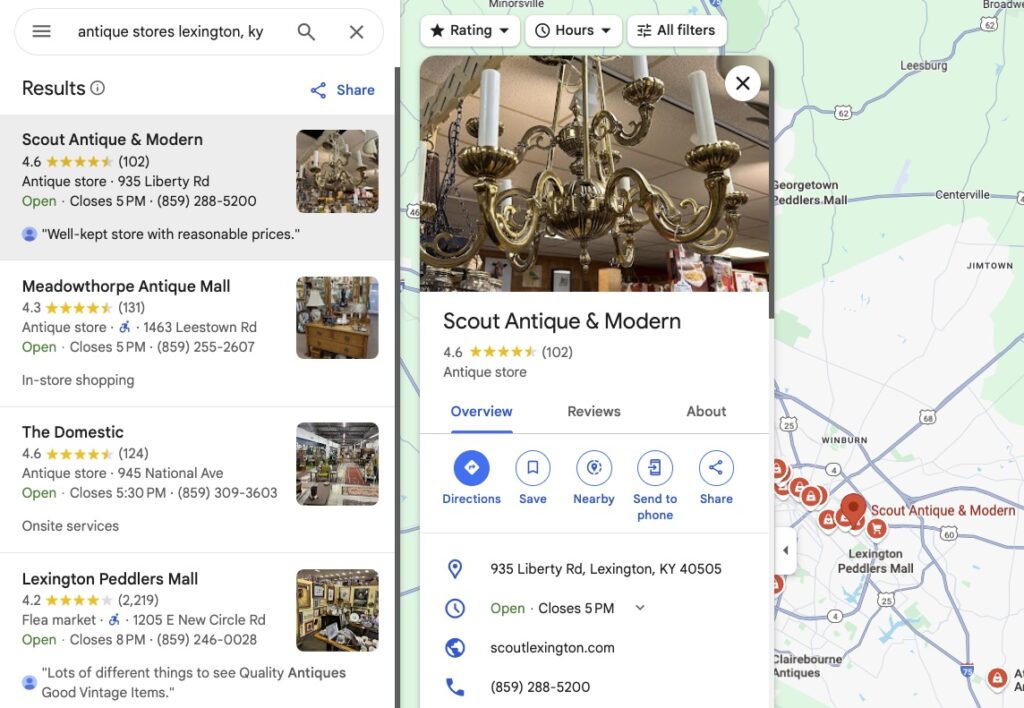Viewport: 1024px width, 708px height.
Task: Click the (102) review count in place card
Action: 557,352
